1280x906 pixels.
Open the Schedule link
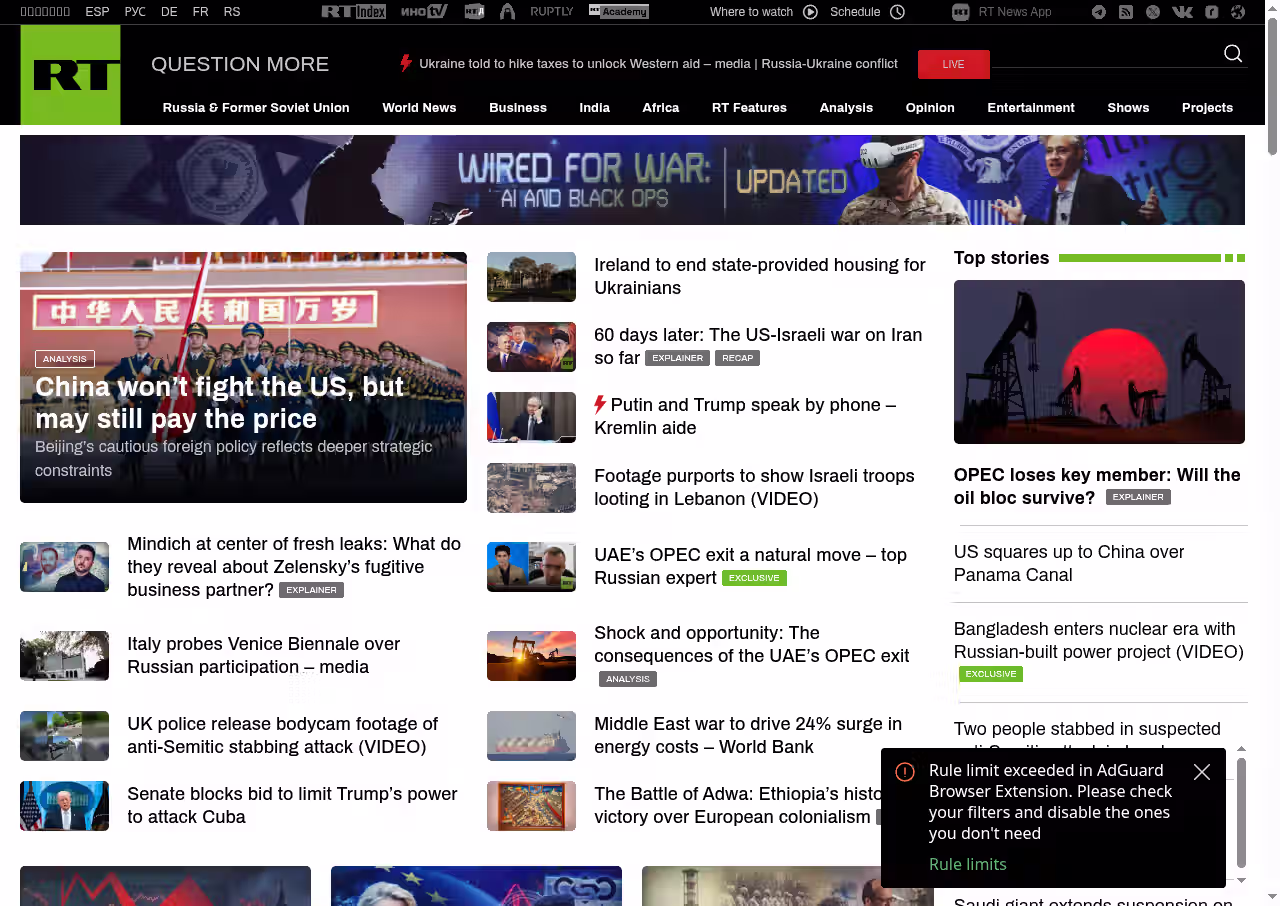pyautogui.click(x=866, y=12)
